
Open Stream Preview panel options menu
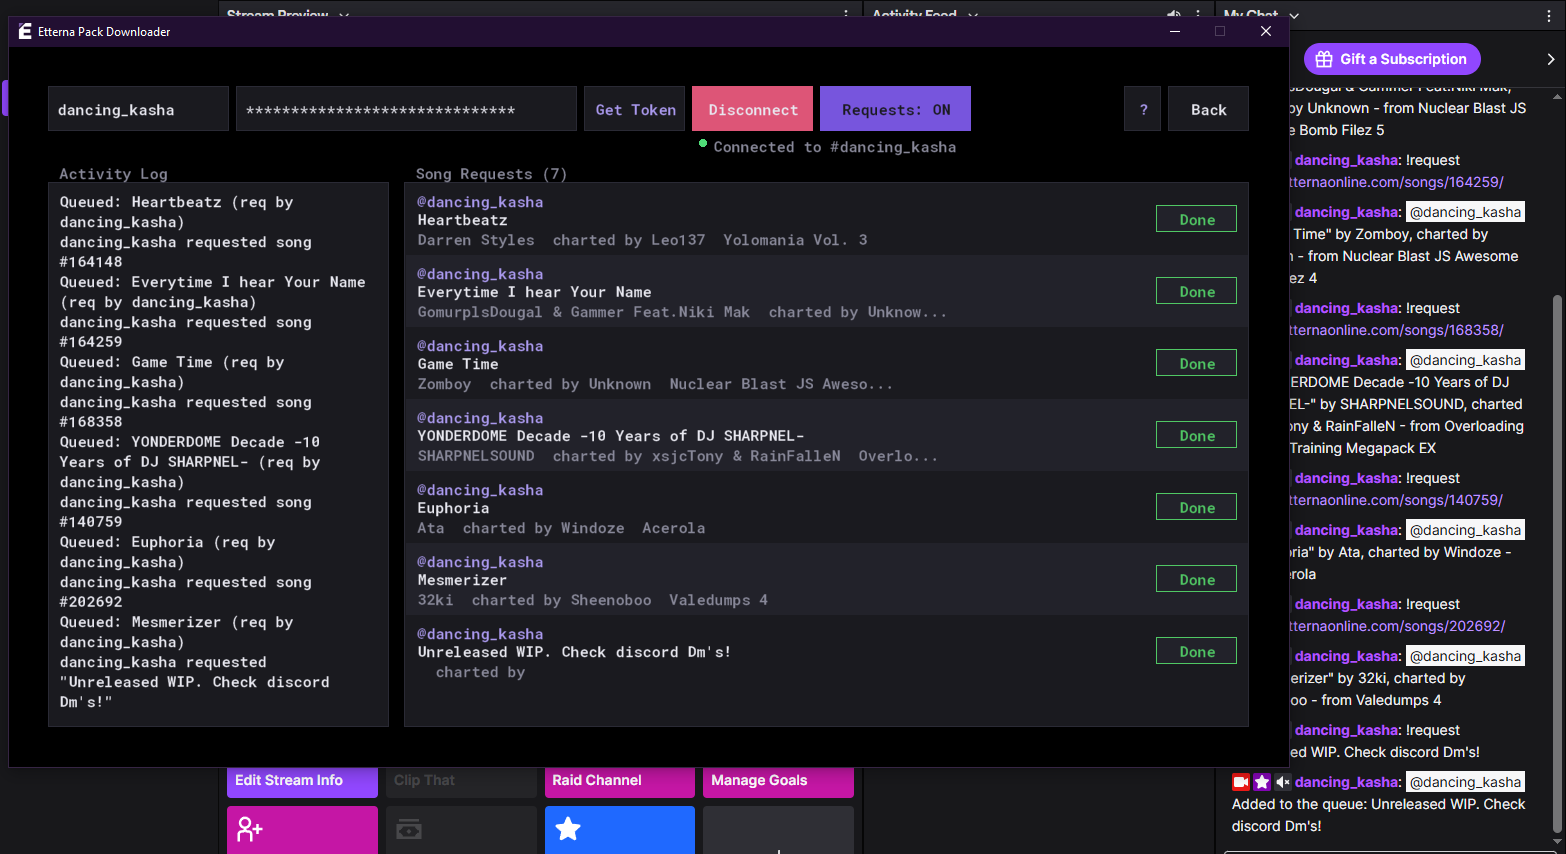pyautogui.click(x=846, y=14)
